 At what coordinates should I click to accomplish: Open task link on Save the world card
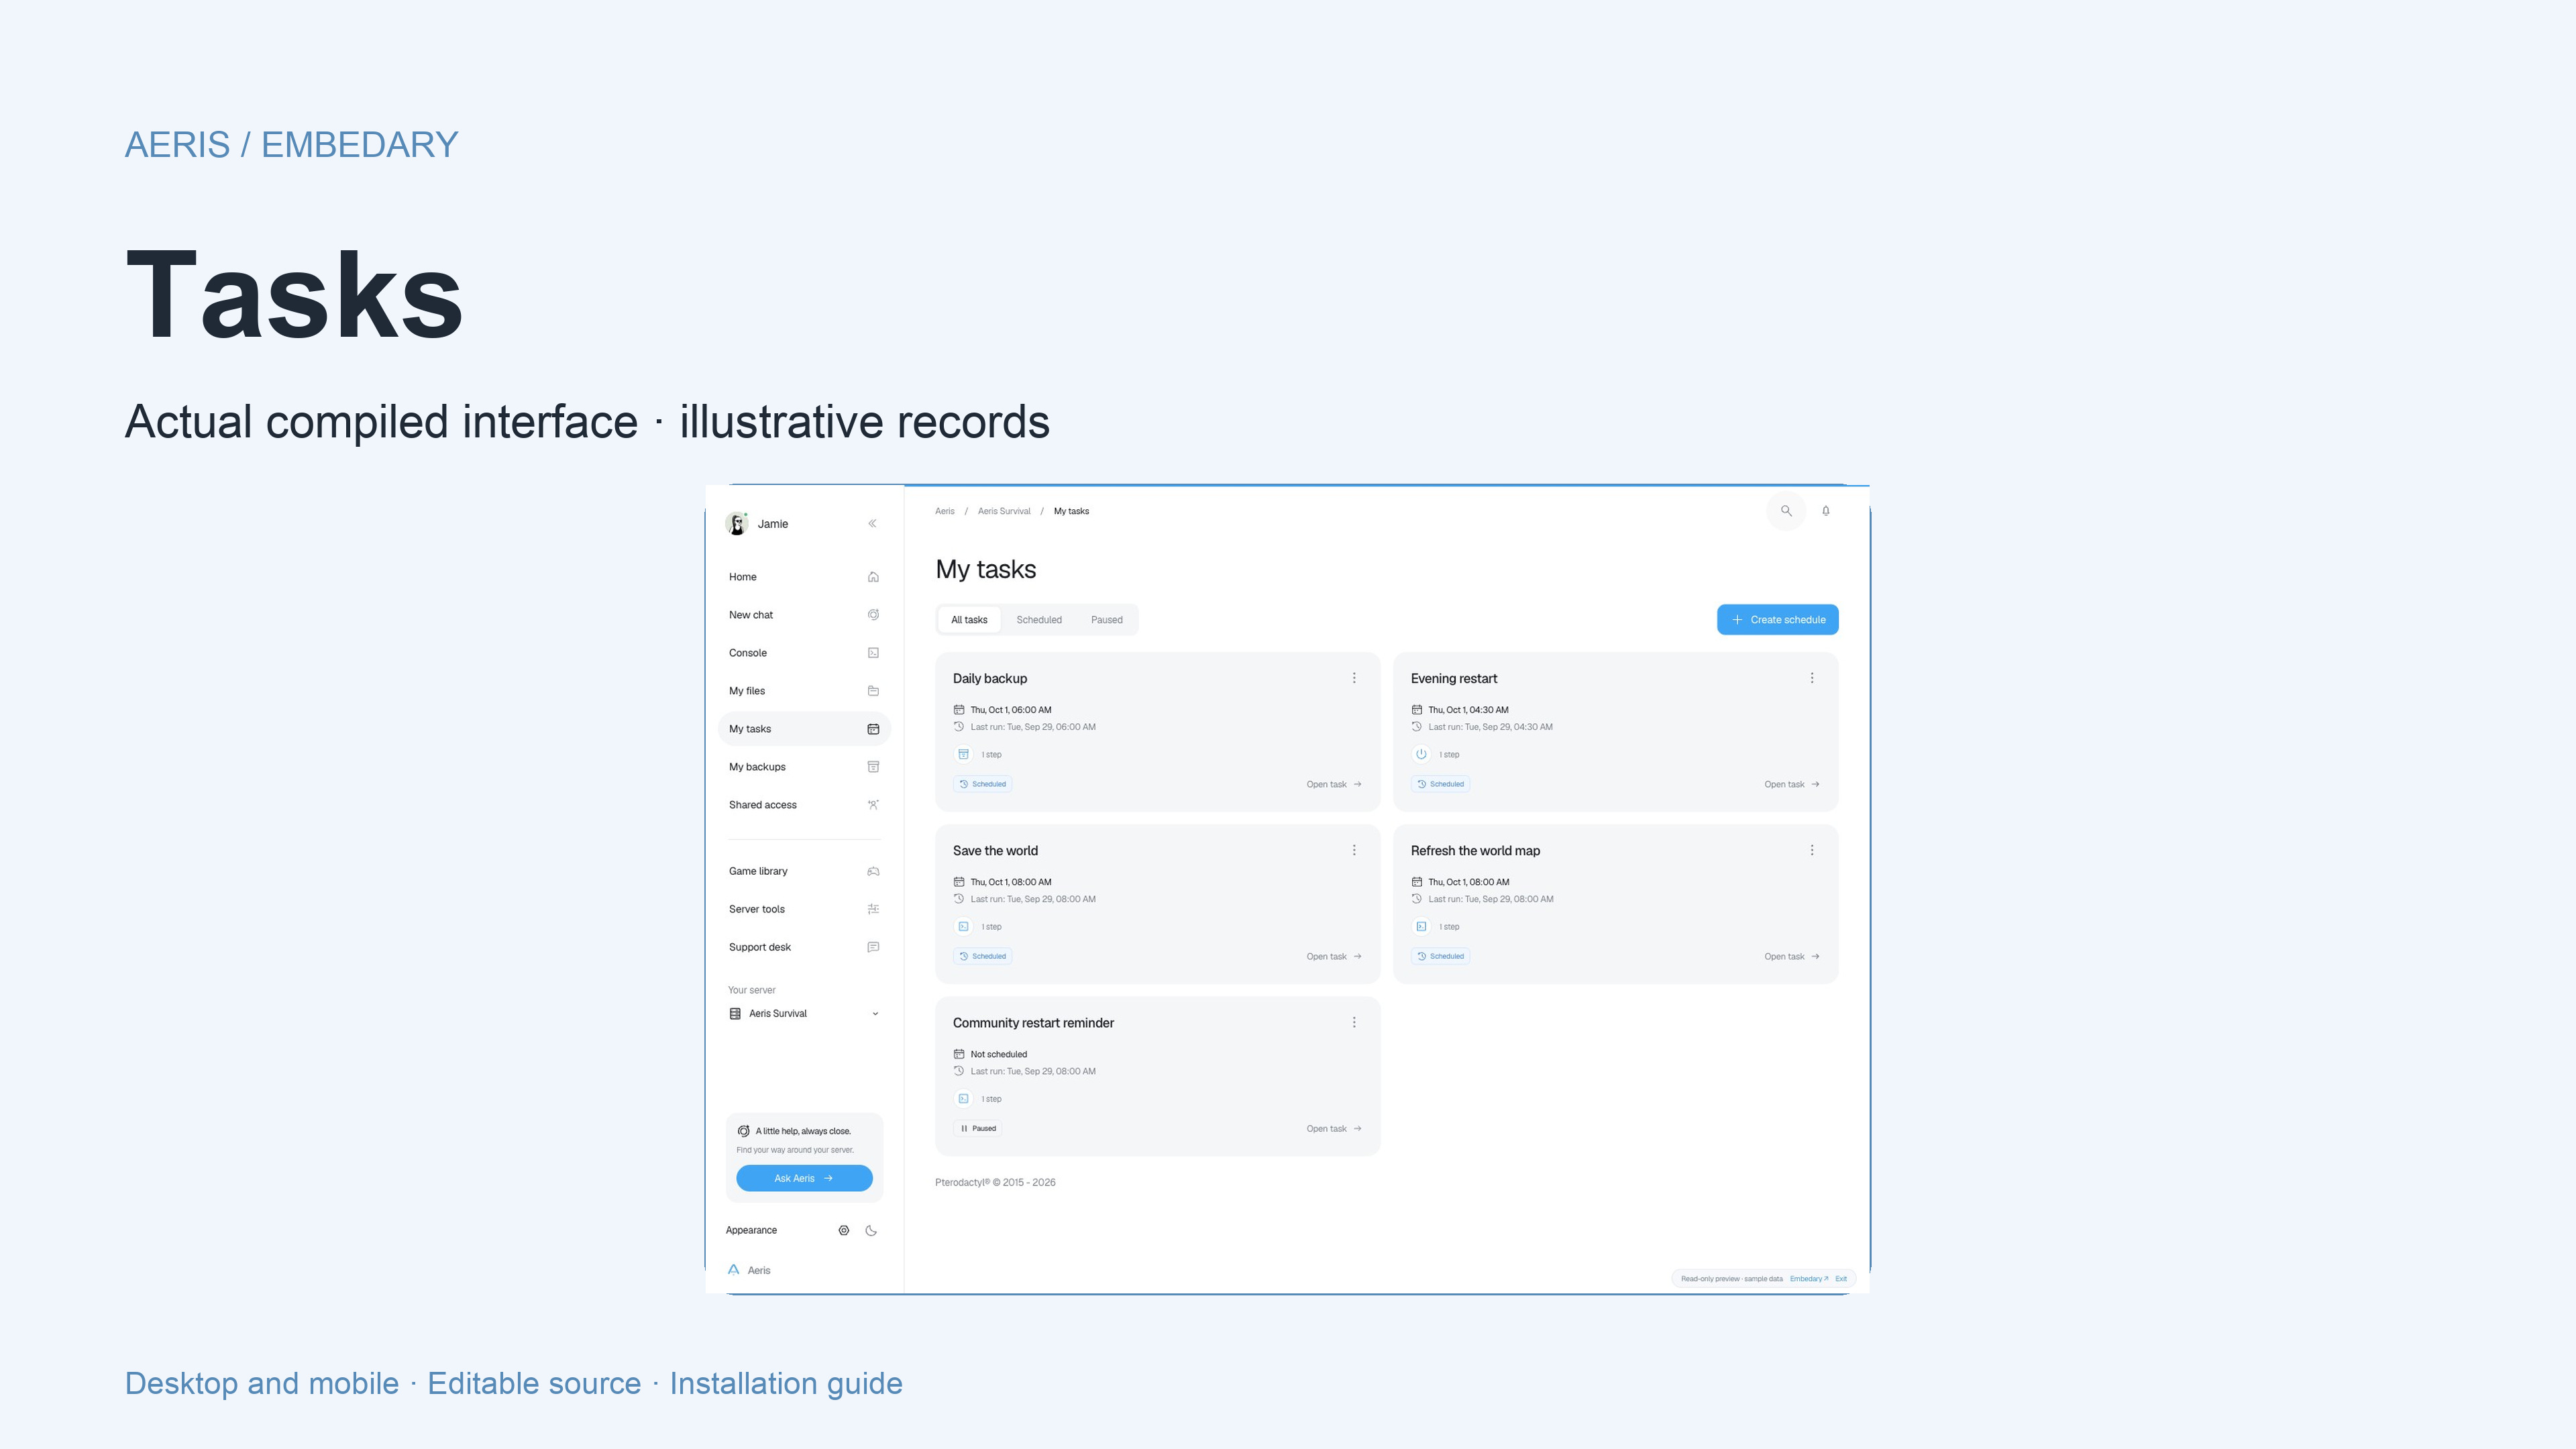pos(1334,957)
